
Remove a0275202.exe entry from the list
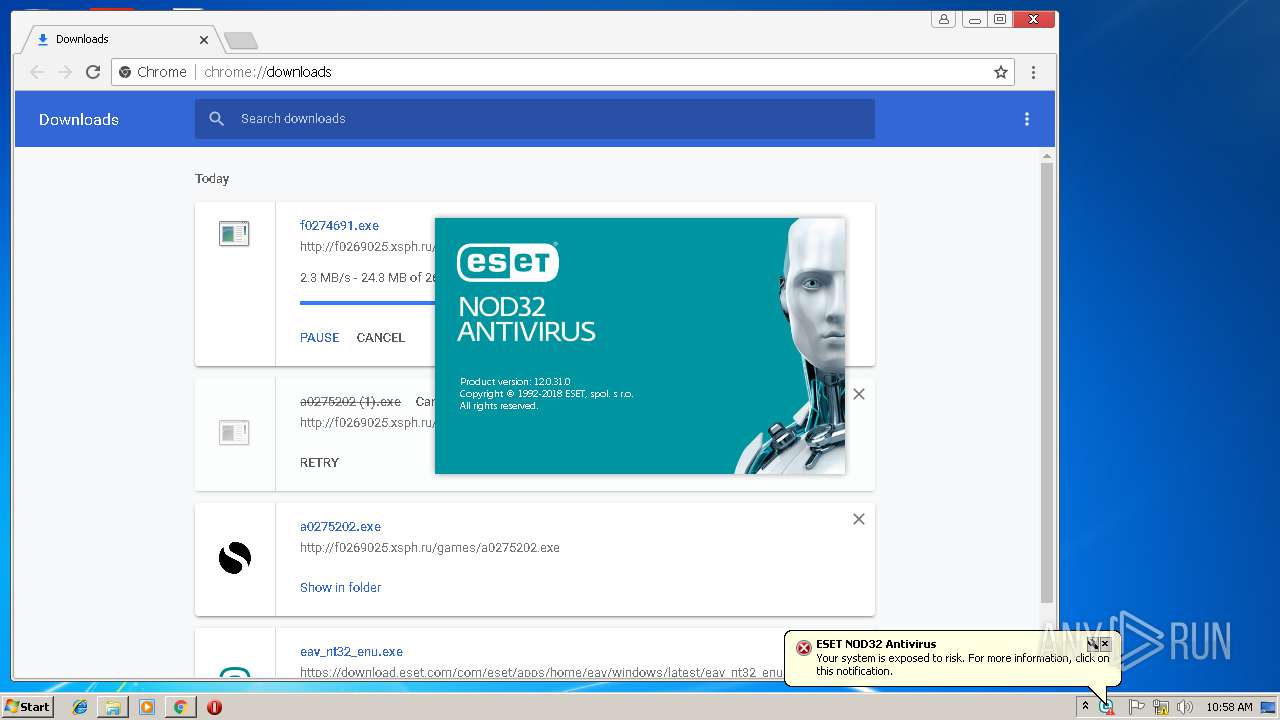(858, 519)
